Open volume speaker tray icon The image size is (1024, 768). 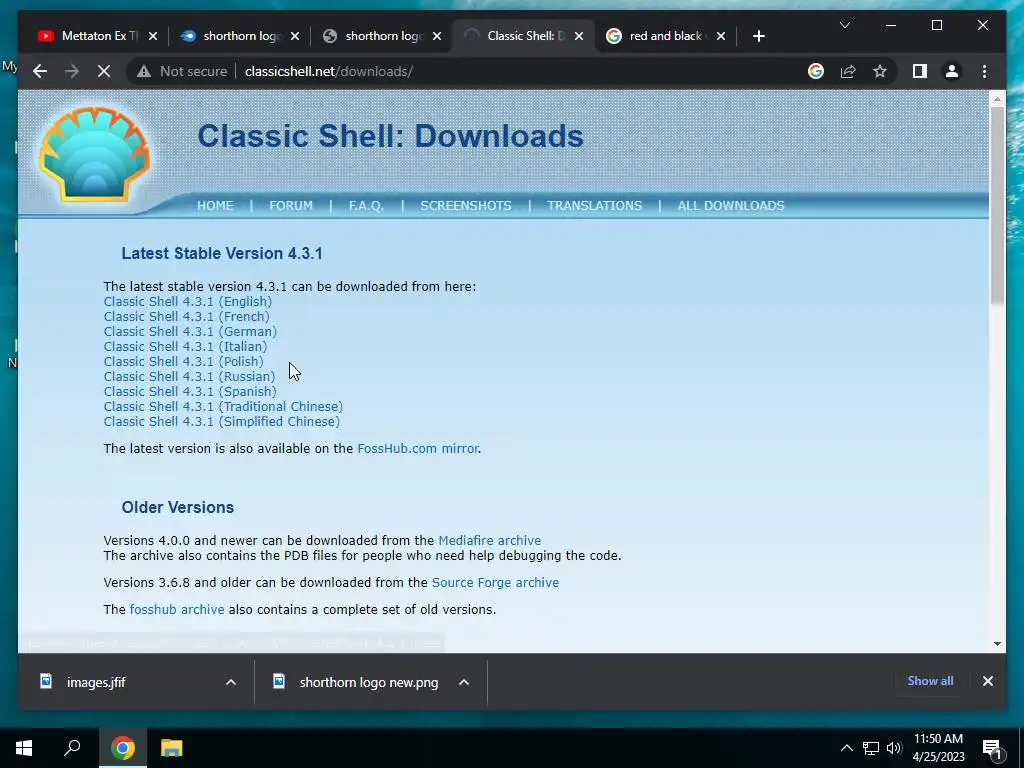tap(894, 748)
